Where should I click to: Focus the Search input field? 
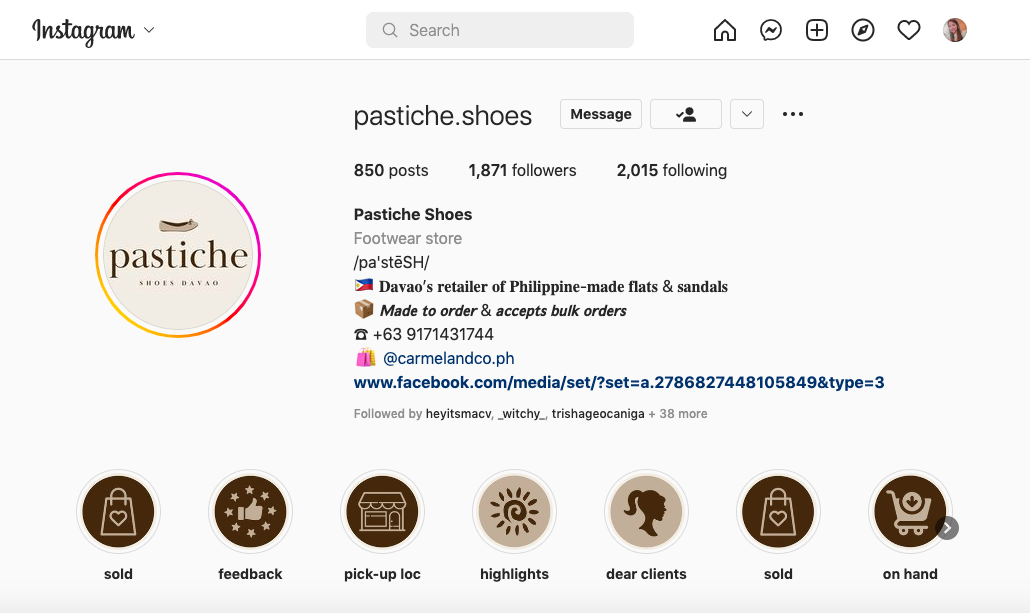click(x=500, y=30)
